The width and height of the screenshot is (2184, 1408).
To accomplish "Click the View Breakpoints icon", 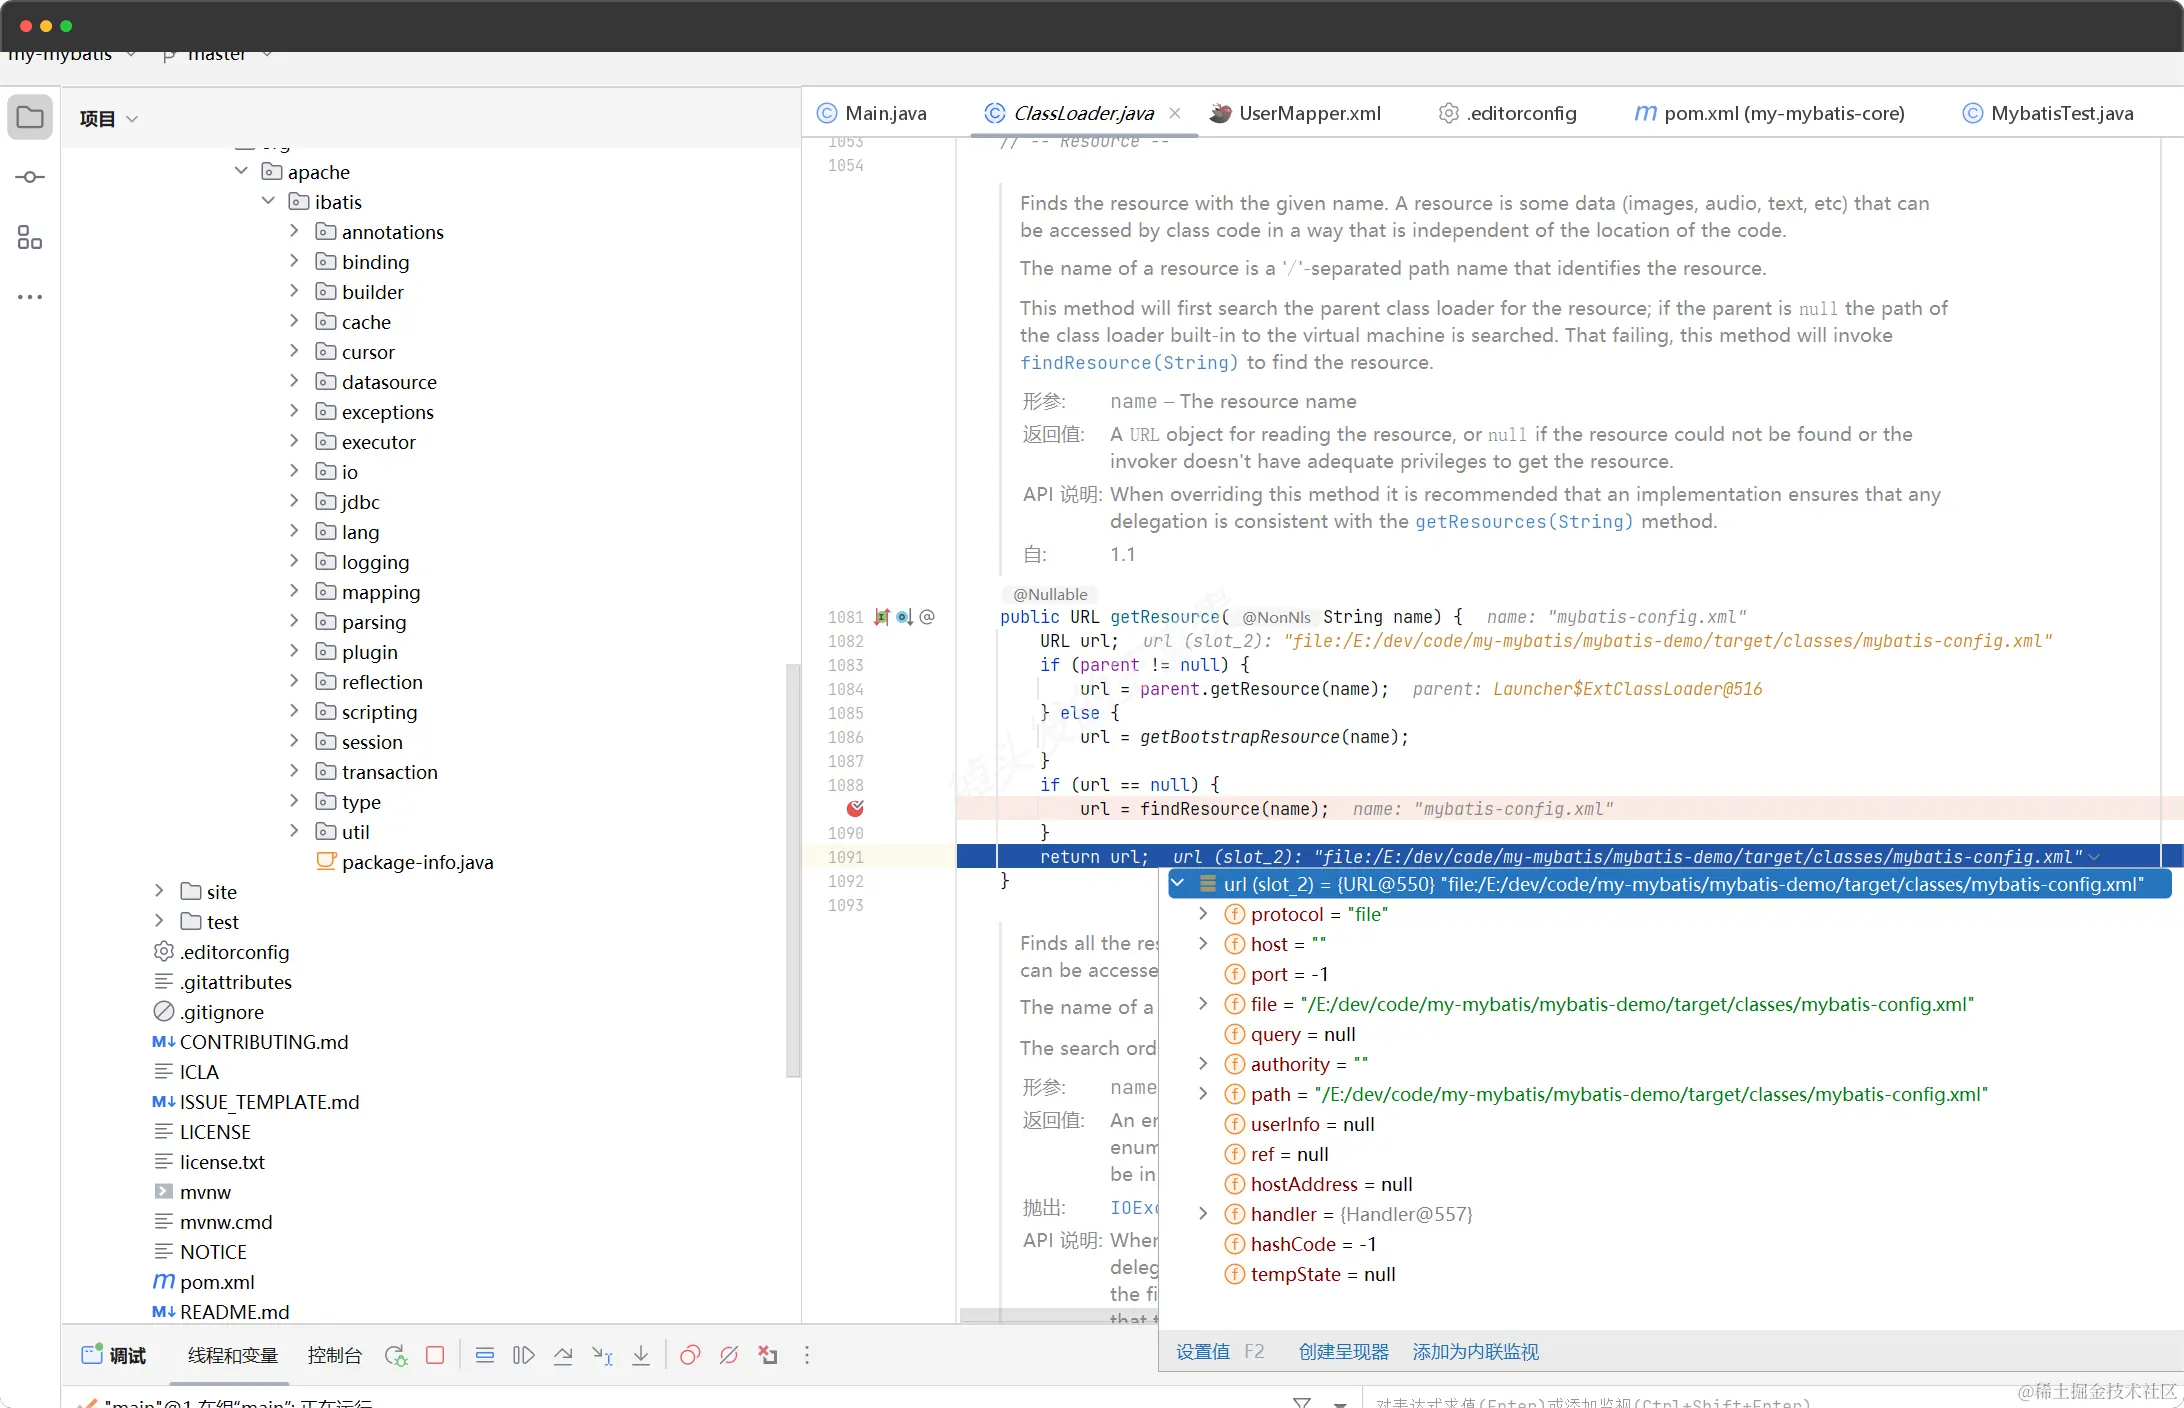I will point(690,1356).
